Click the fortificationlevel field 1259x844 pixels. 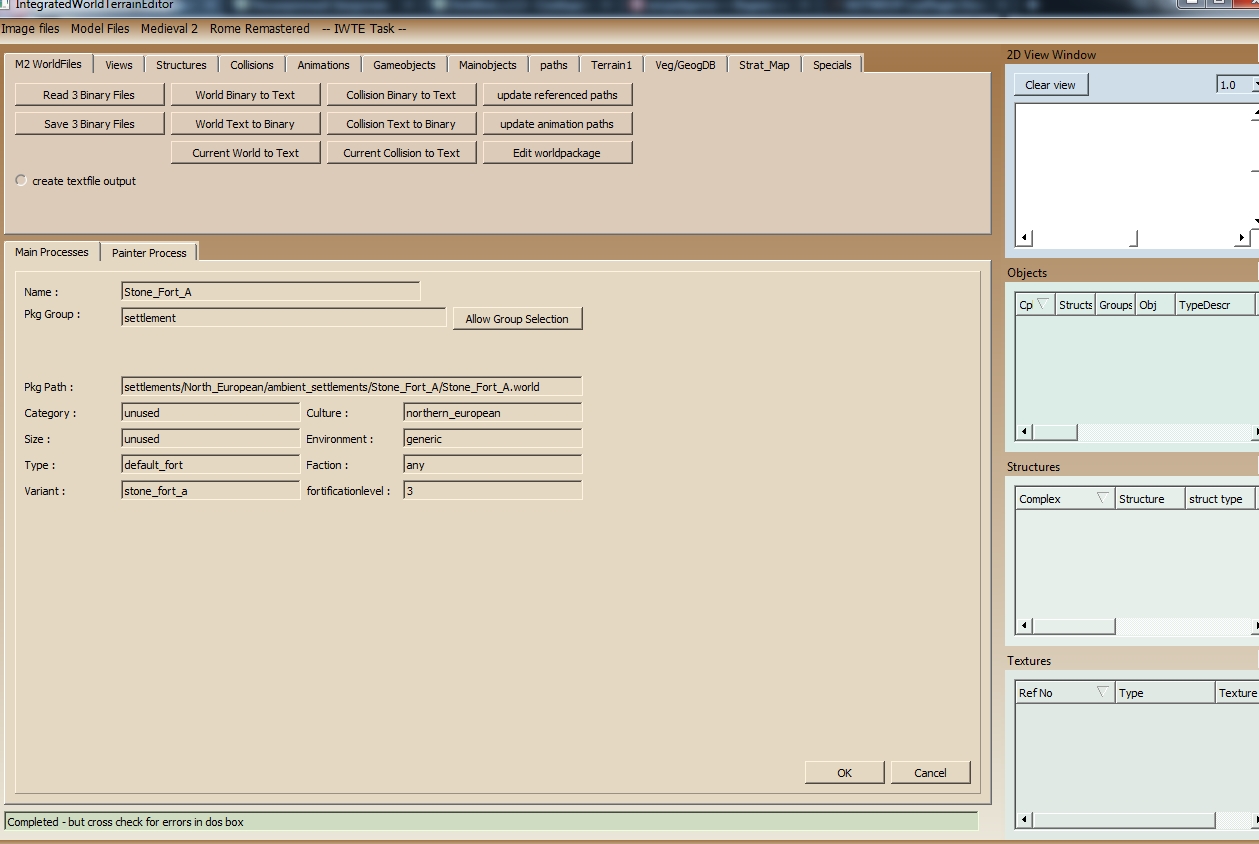[x=492, y=491]
